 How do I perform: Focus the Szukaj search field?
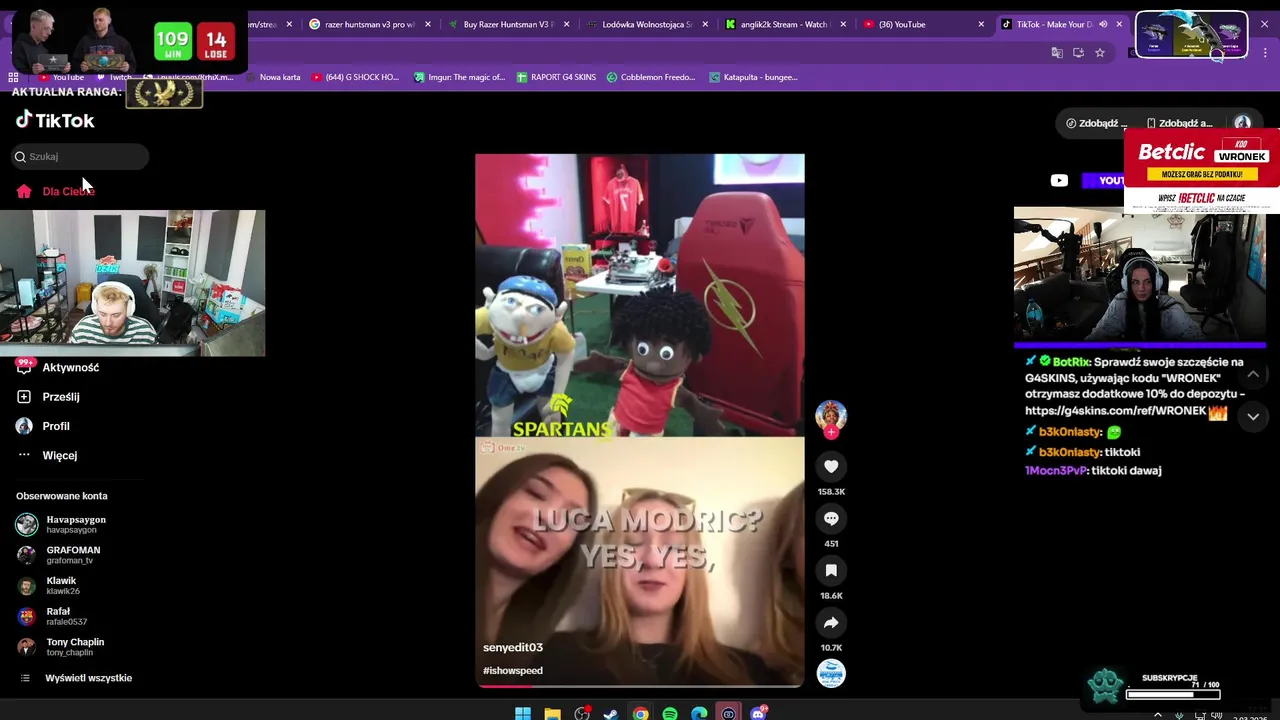pyautogui.click(x=80, y=156)
